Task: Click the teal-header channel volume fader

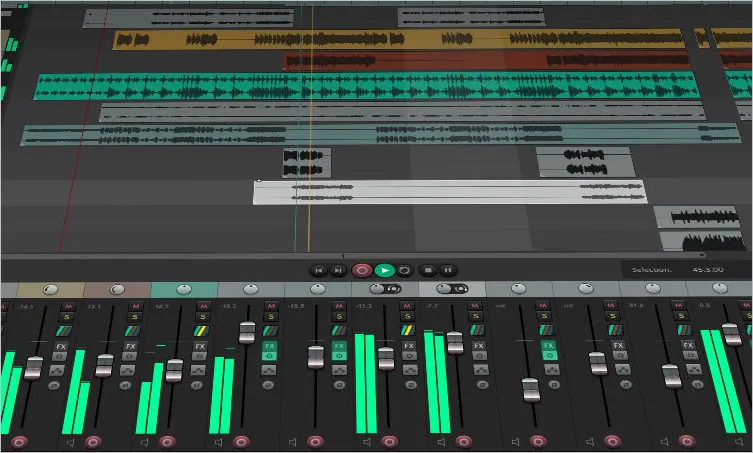Action: click(174, 370)
